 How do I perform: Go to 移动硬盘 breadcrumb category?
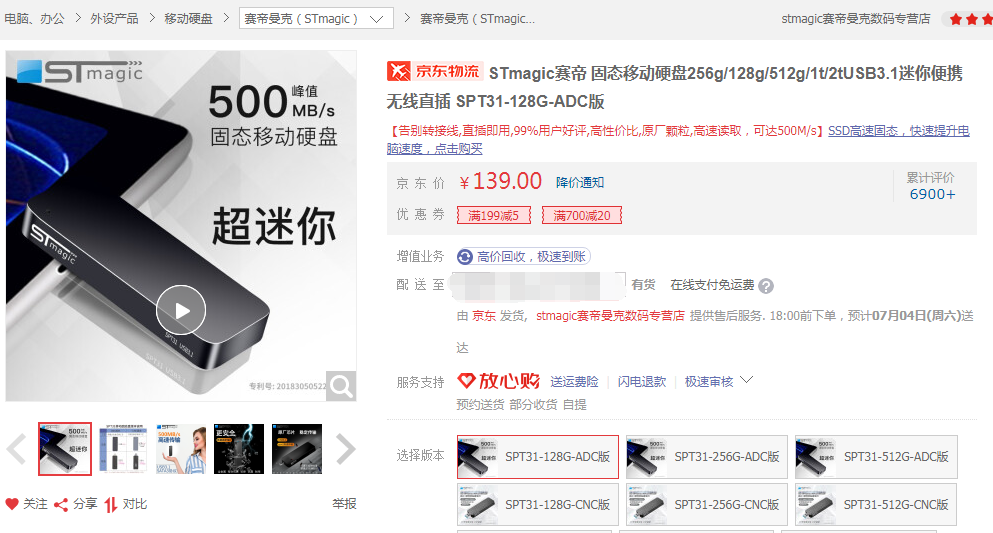pos(188,18)
